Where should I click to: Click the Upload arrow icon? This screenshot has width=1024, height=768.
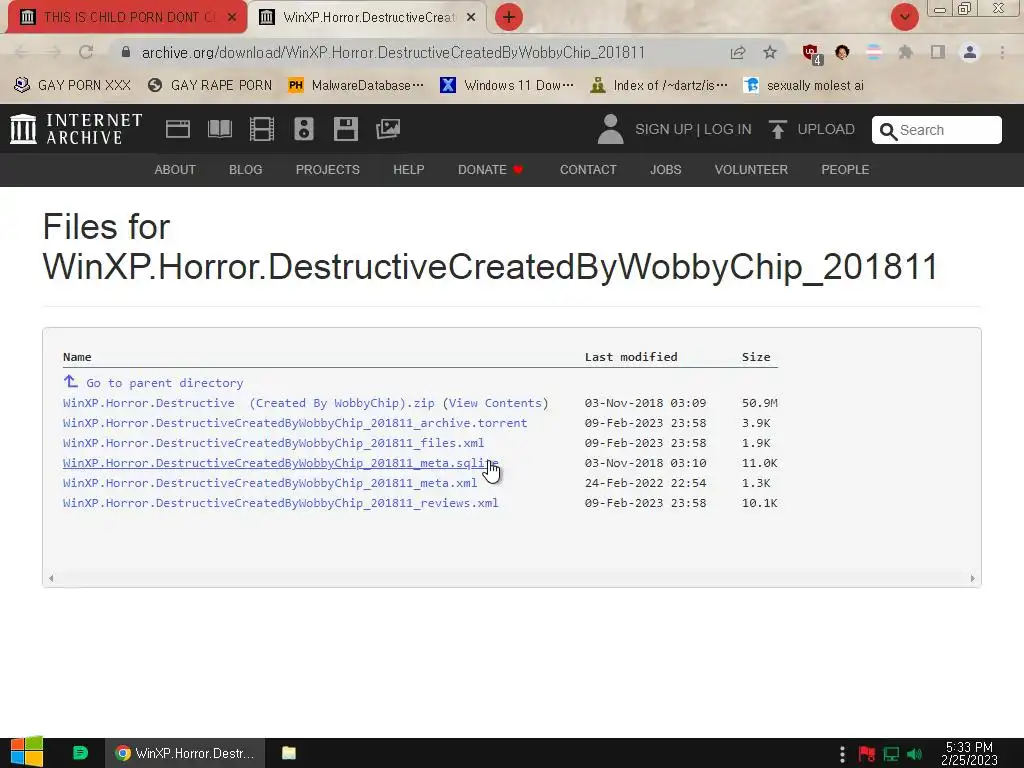pos(777,130)
